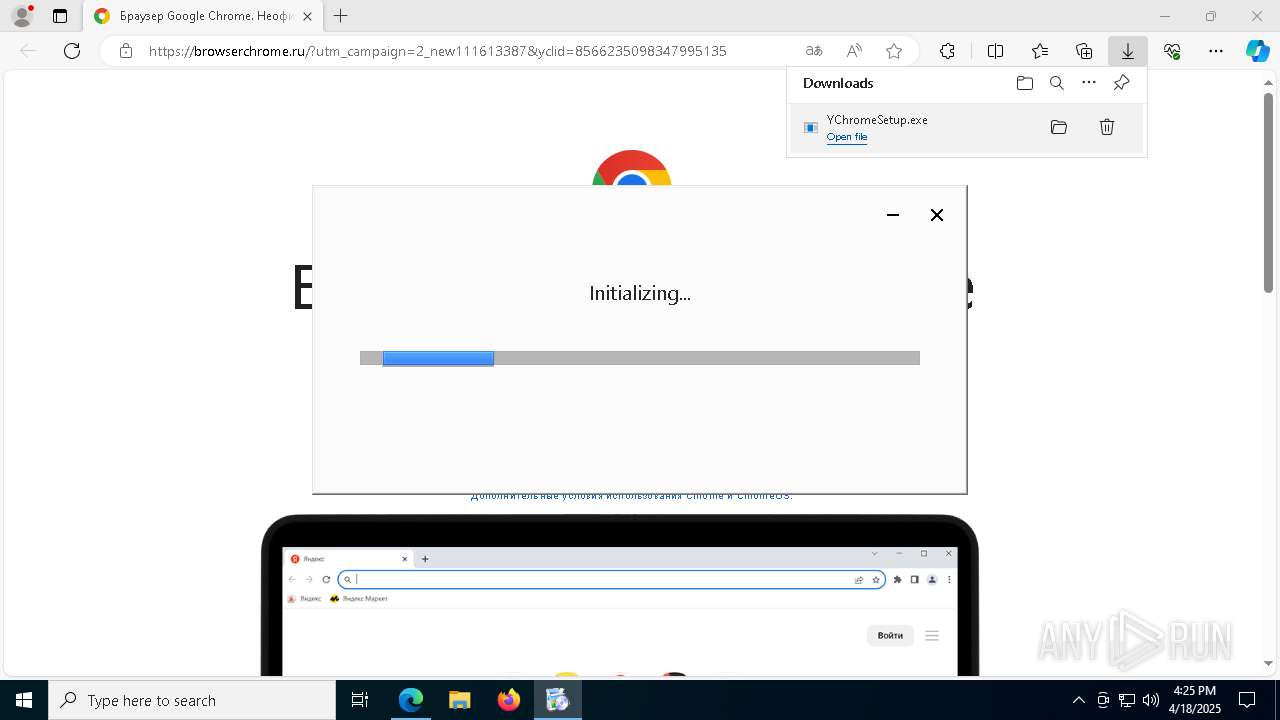Activate Read aloud icon
The width and height of the screenshot is (1280, 720).
854,51
